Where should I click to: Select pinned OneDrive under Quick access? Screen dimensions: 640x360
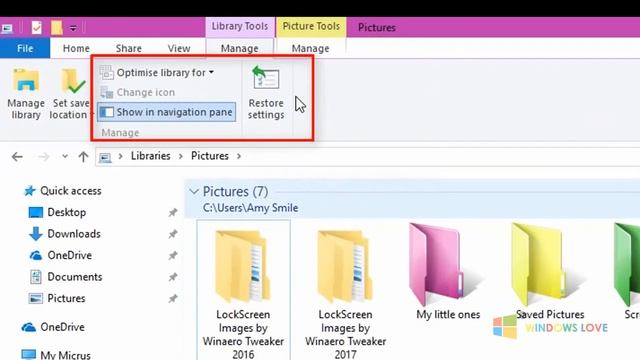tap(69, 255)
